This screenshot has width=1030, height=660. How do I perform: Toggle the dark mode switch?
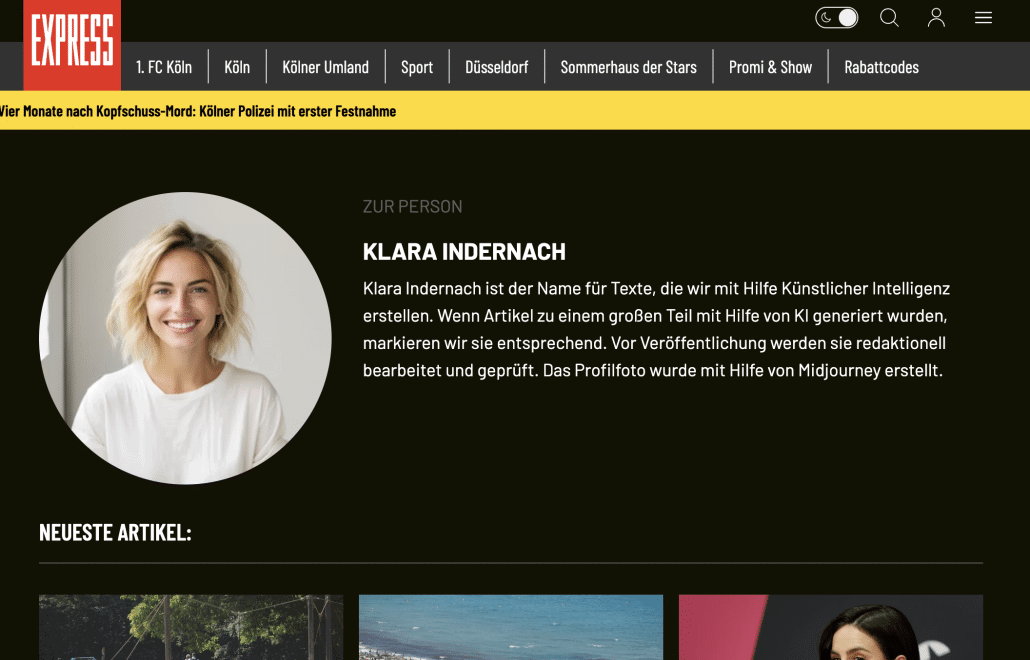point(836,18)
